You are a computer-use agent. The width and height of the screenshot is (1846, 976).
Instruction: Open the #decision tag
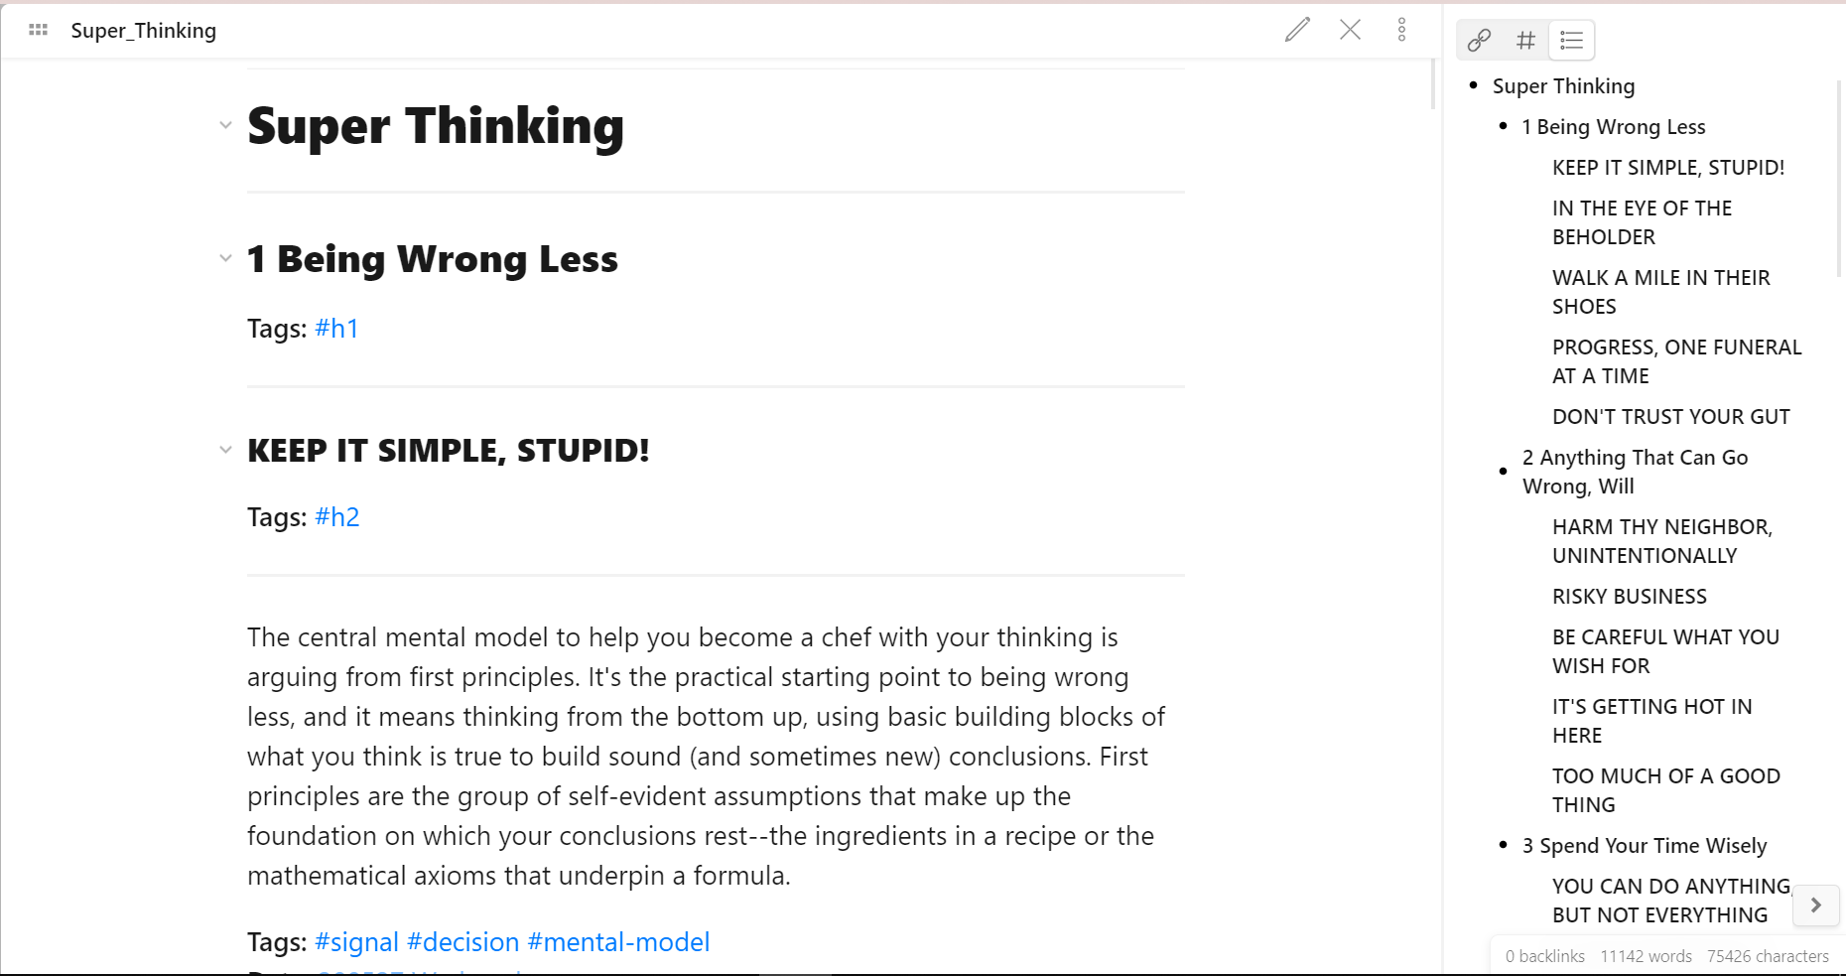pos(463,942)
